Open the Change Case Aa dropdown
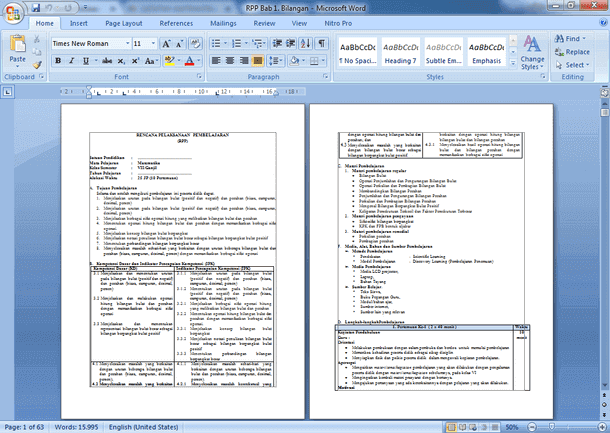Screen dimensions: 610x433 (x=151, y=61)
